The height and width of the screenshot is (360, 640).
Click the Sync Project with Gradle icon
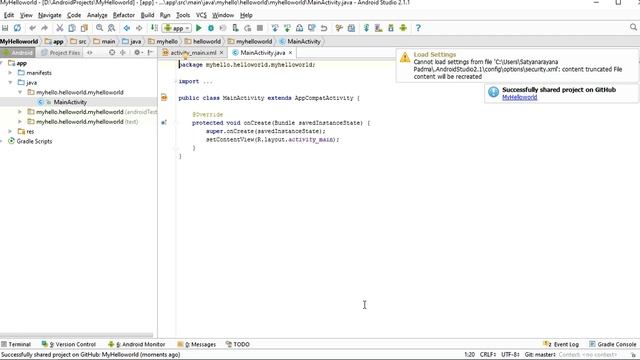(x=366, y=28)
